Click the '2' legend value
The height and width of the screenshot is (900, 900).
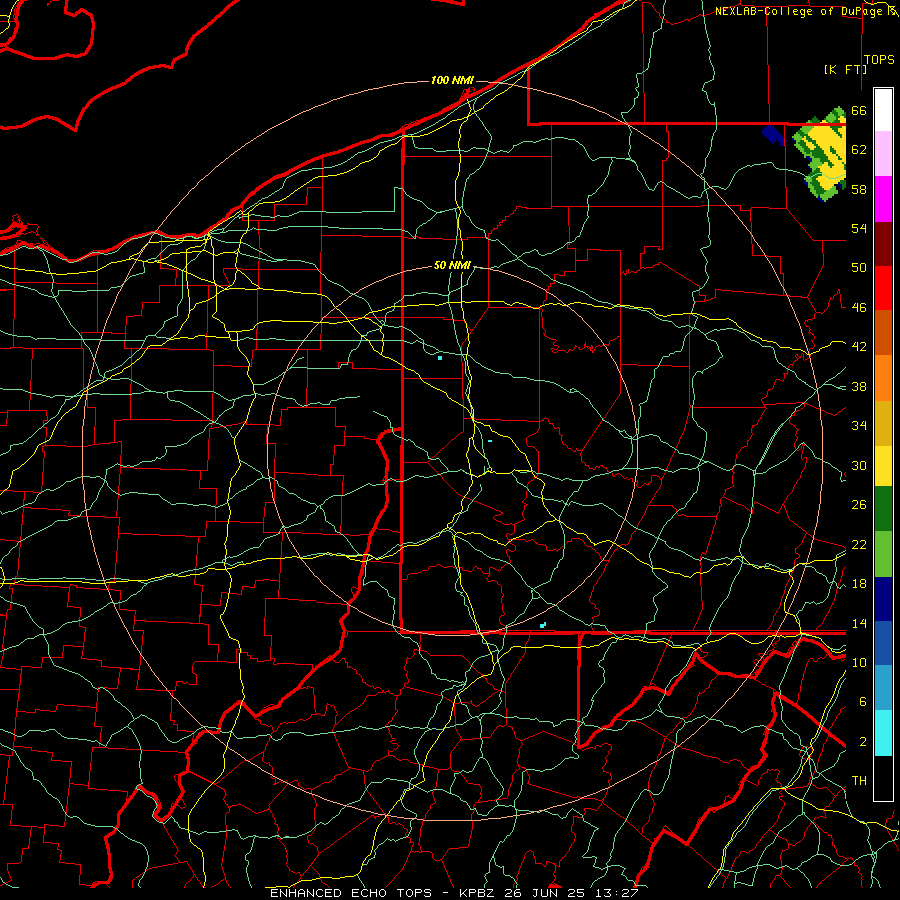pyautogui.click(x=863, y=742)
